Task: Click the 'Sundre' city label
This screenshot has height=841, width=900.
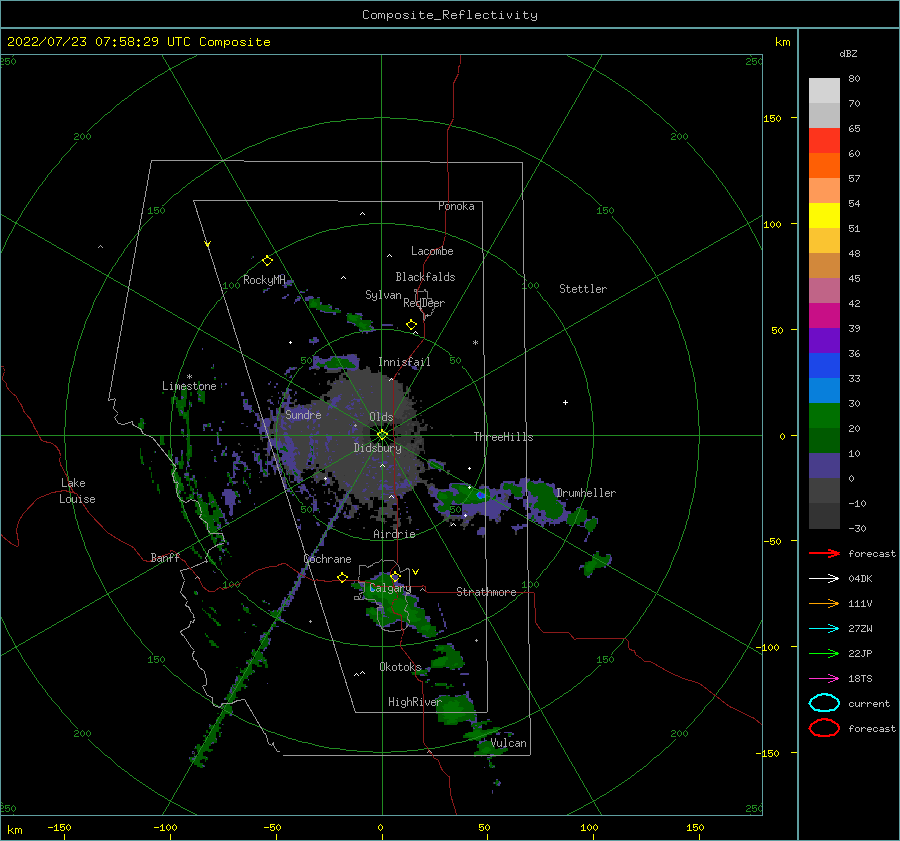Action: click(303, 414)
